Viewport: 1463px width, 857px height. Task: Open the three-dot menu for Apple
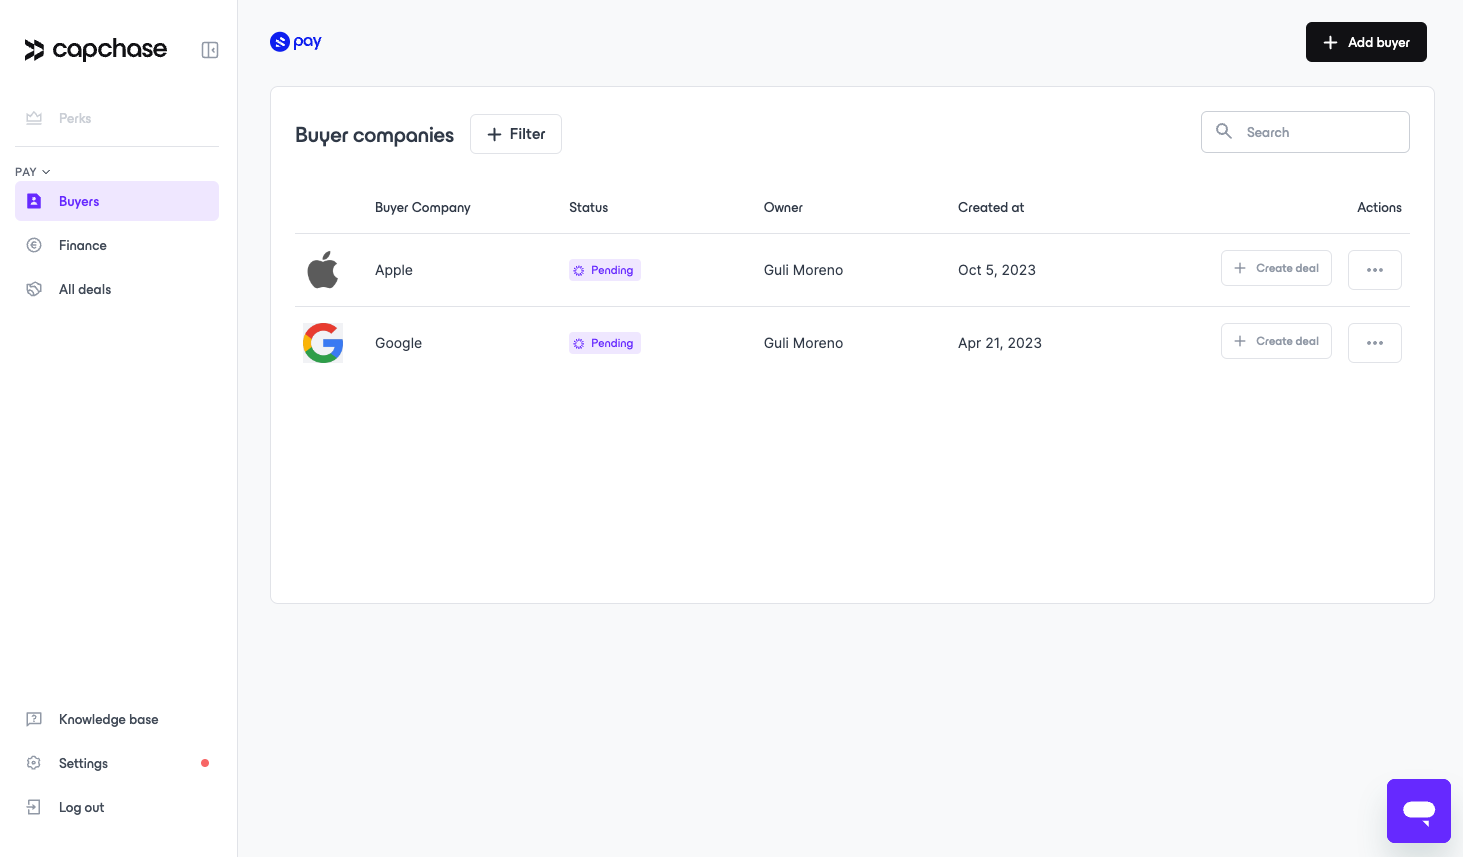coord(1375,270)
